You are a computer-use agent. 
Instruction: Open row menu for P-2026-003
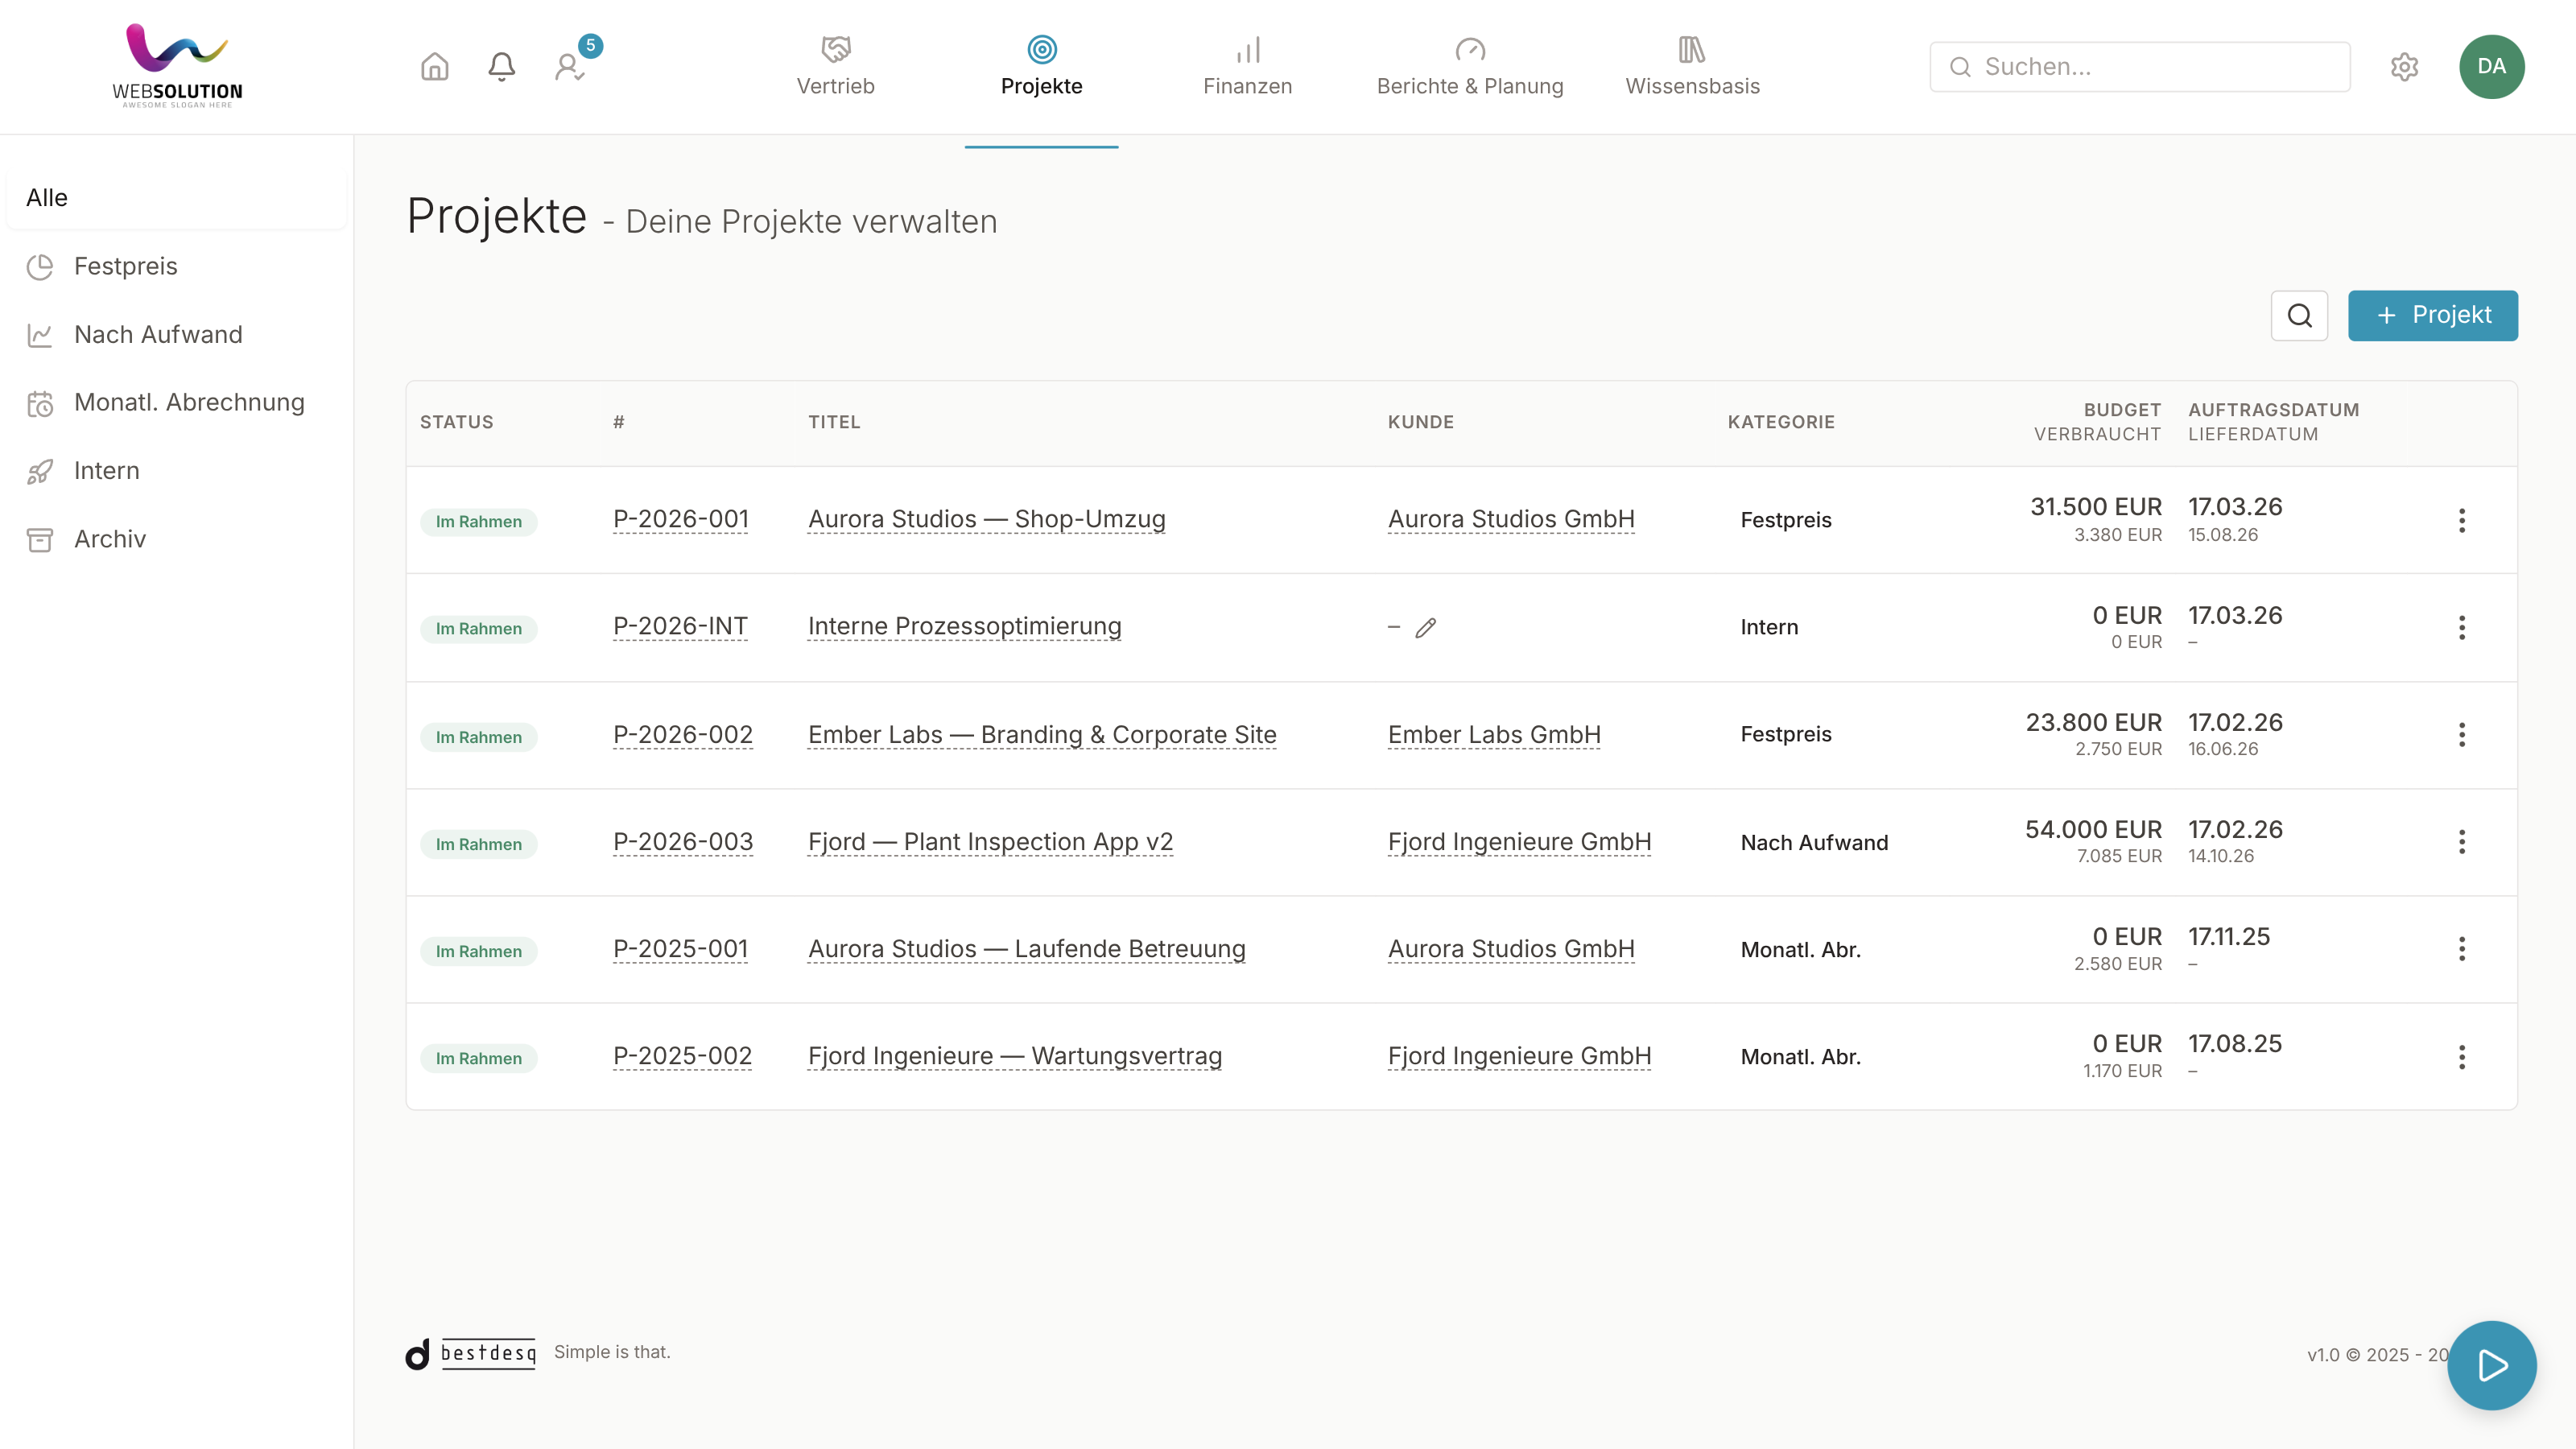[x=2461, y=842]
